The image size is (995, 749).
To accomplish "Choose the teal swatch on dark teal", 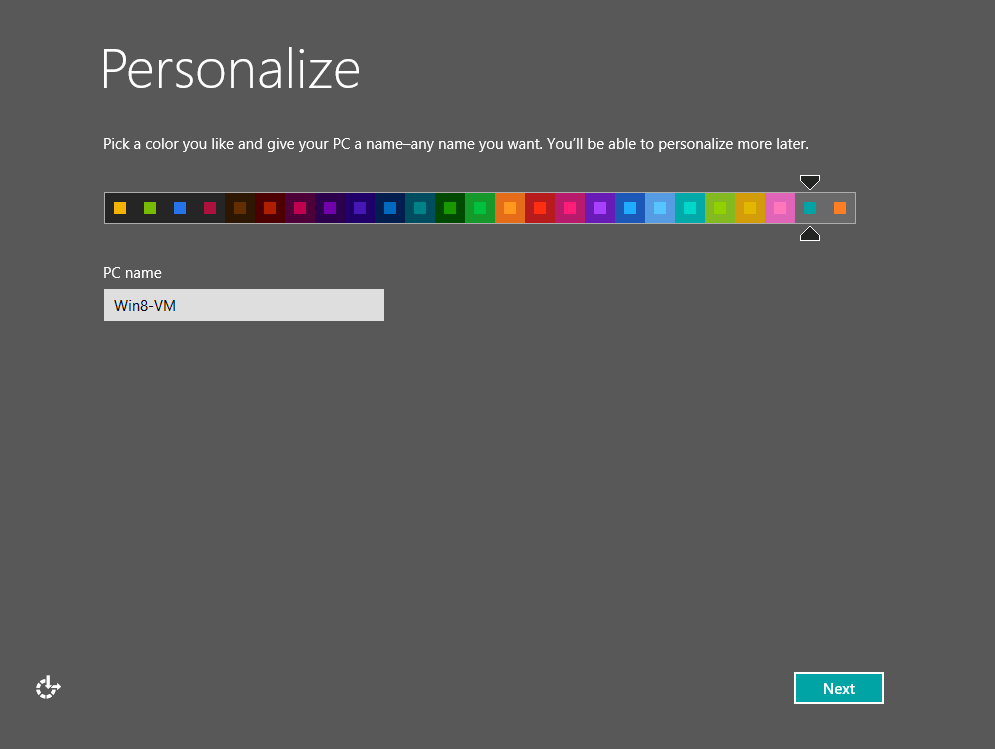I will 420,208.
